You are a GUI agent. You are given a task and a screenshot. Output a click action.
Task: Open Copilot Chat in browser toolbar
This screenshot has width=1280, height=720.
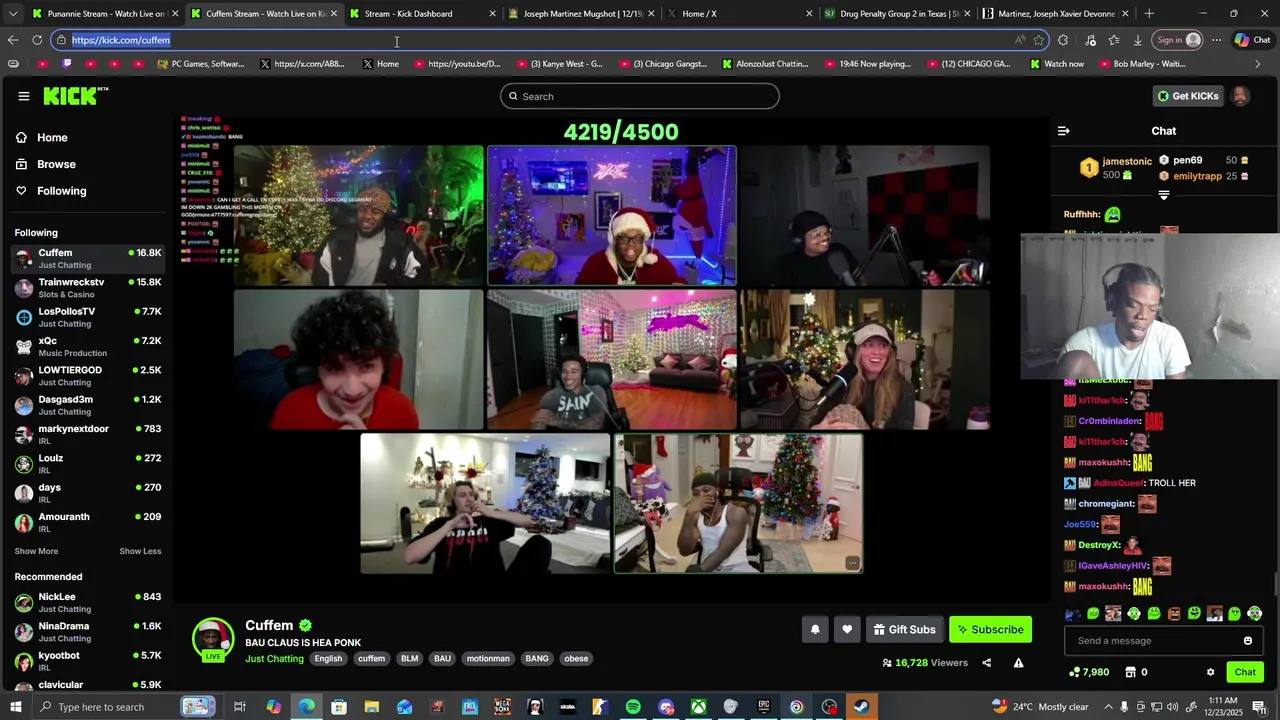(1253, 40)
